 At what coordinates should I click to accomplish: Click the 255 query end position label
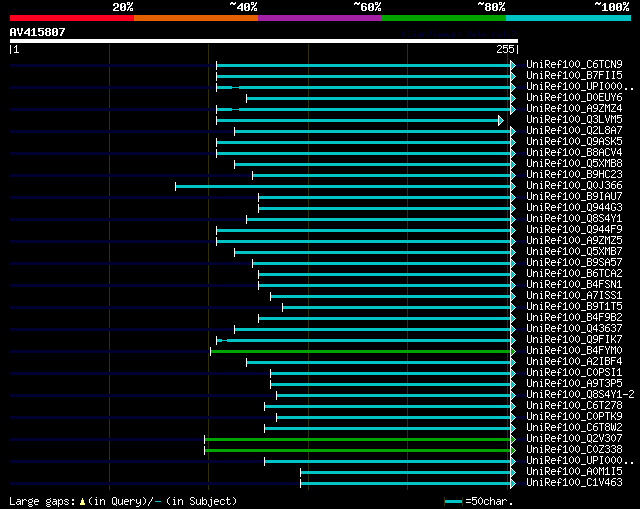point(505,49)
